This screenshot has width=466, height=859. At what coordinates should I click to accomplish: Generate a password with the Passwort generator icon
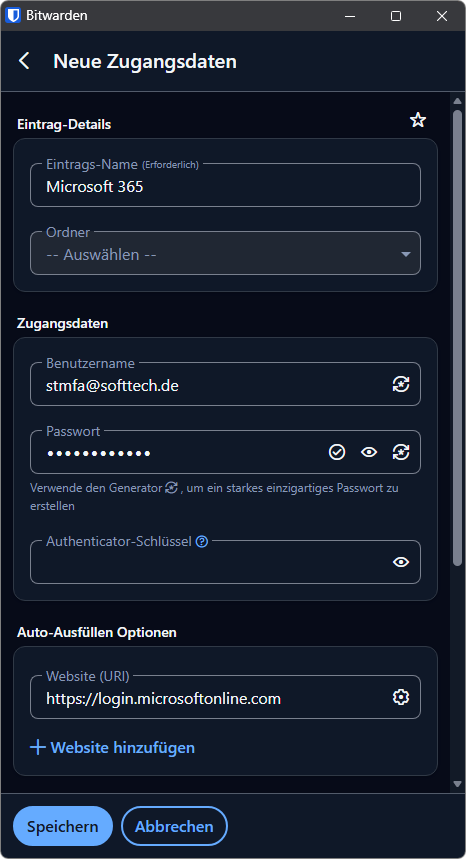coord(401,452)
